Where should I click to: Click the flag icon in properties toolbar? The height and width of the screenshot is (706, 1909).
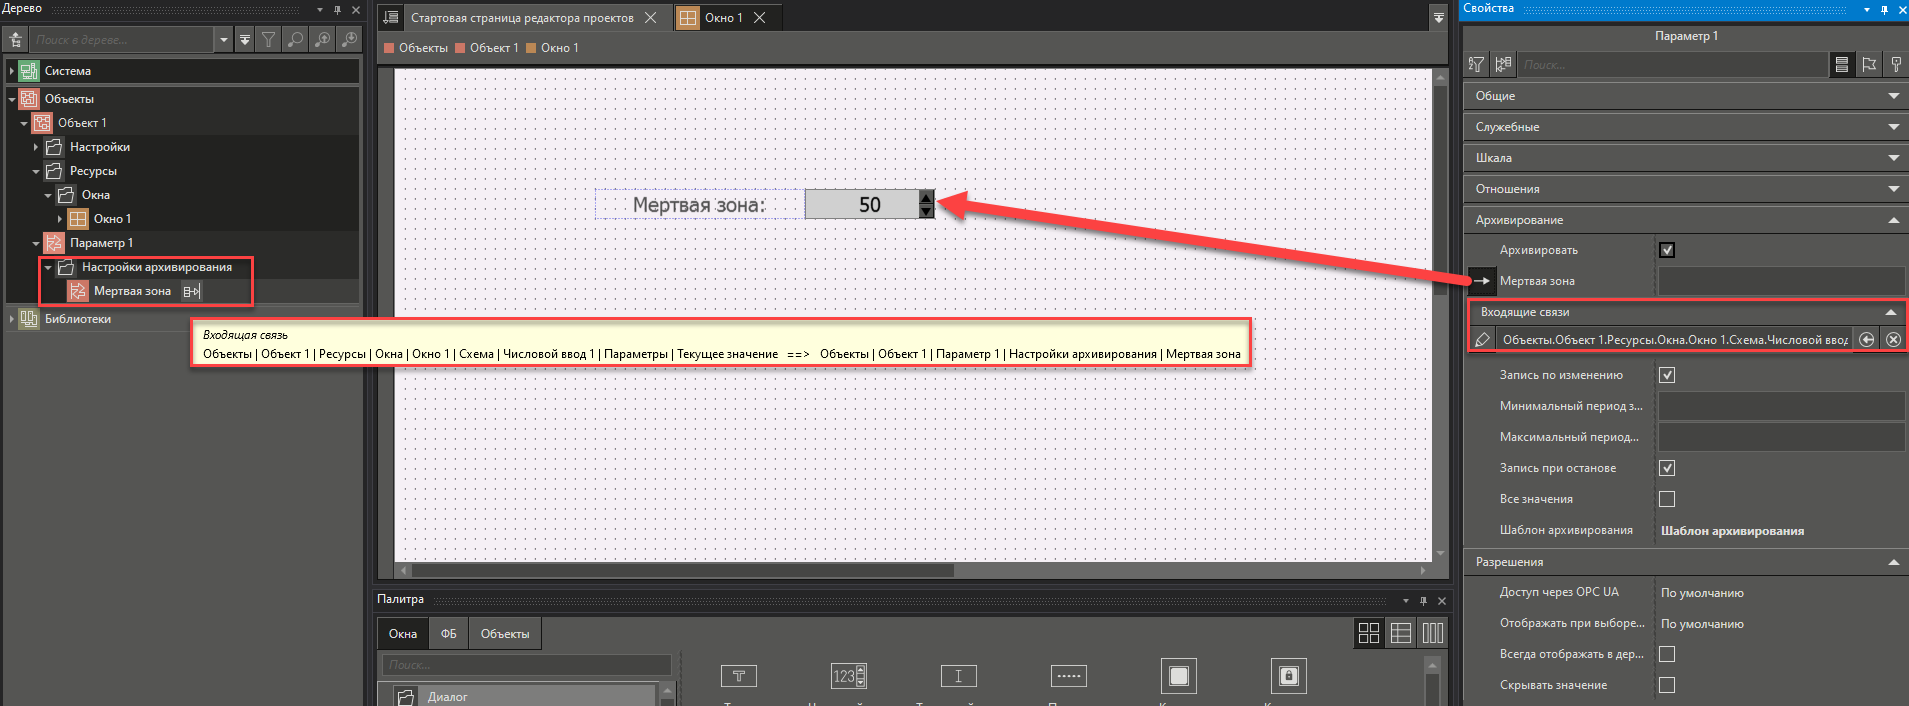click(1869, 65)
